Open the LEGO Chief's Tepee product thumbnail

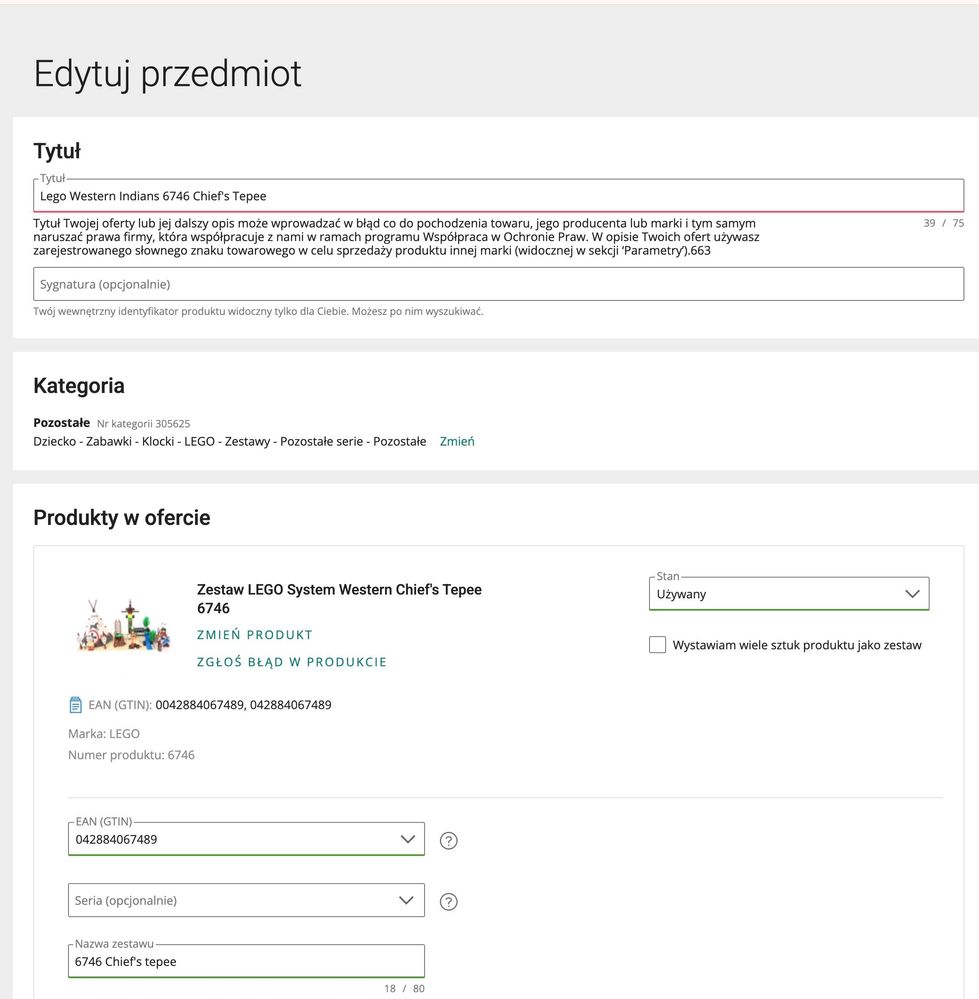point(123,625)
